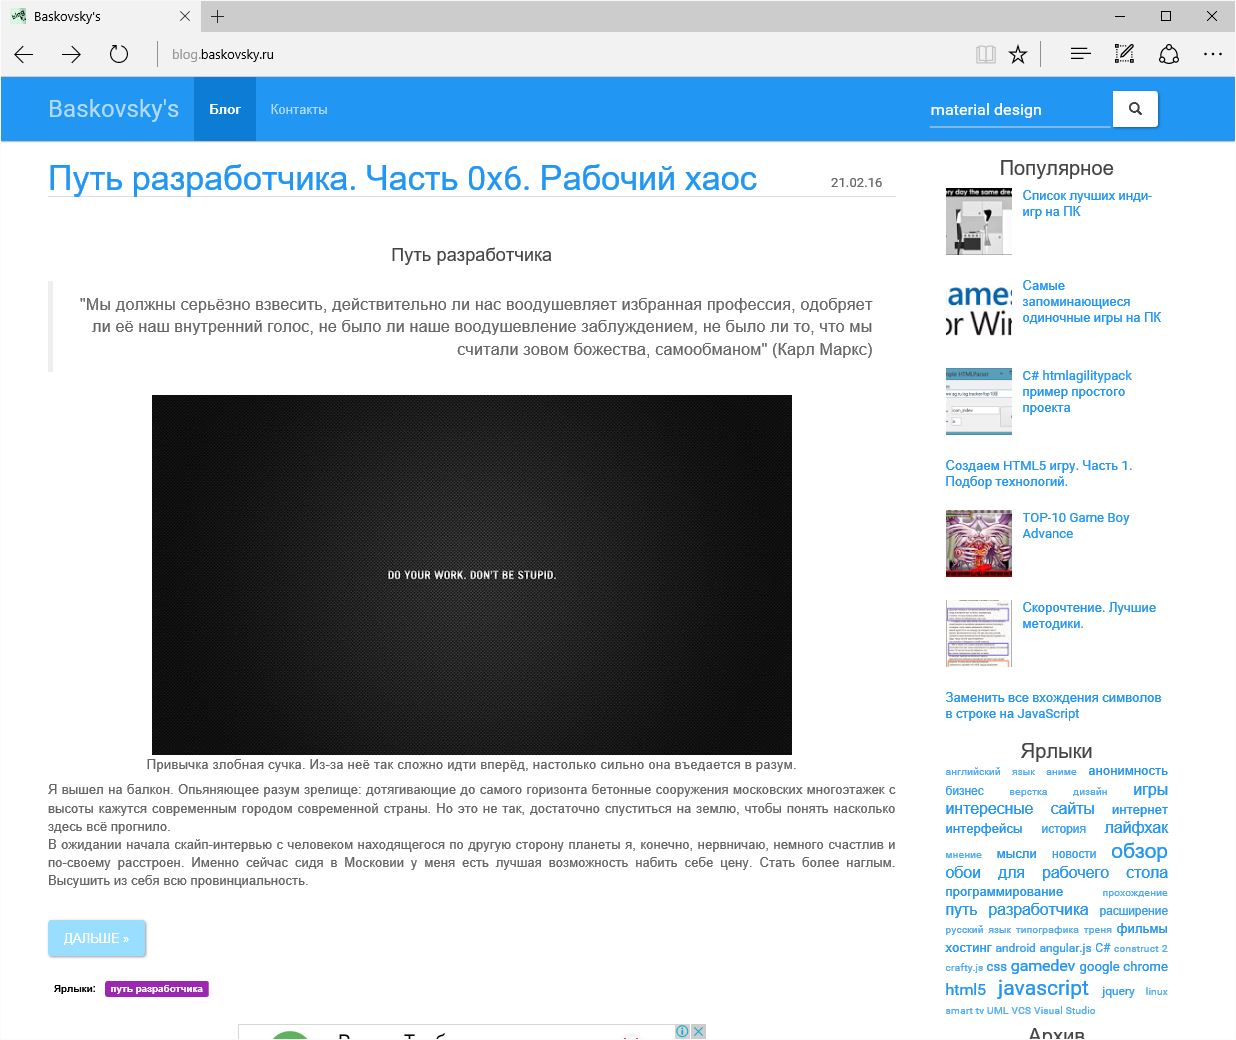Click the Скорочтение thumbnail
Viewport: 1236px width, 1040px height.
[979, 633]
